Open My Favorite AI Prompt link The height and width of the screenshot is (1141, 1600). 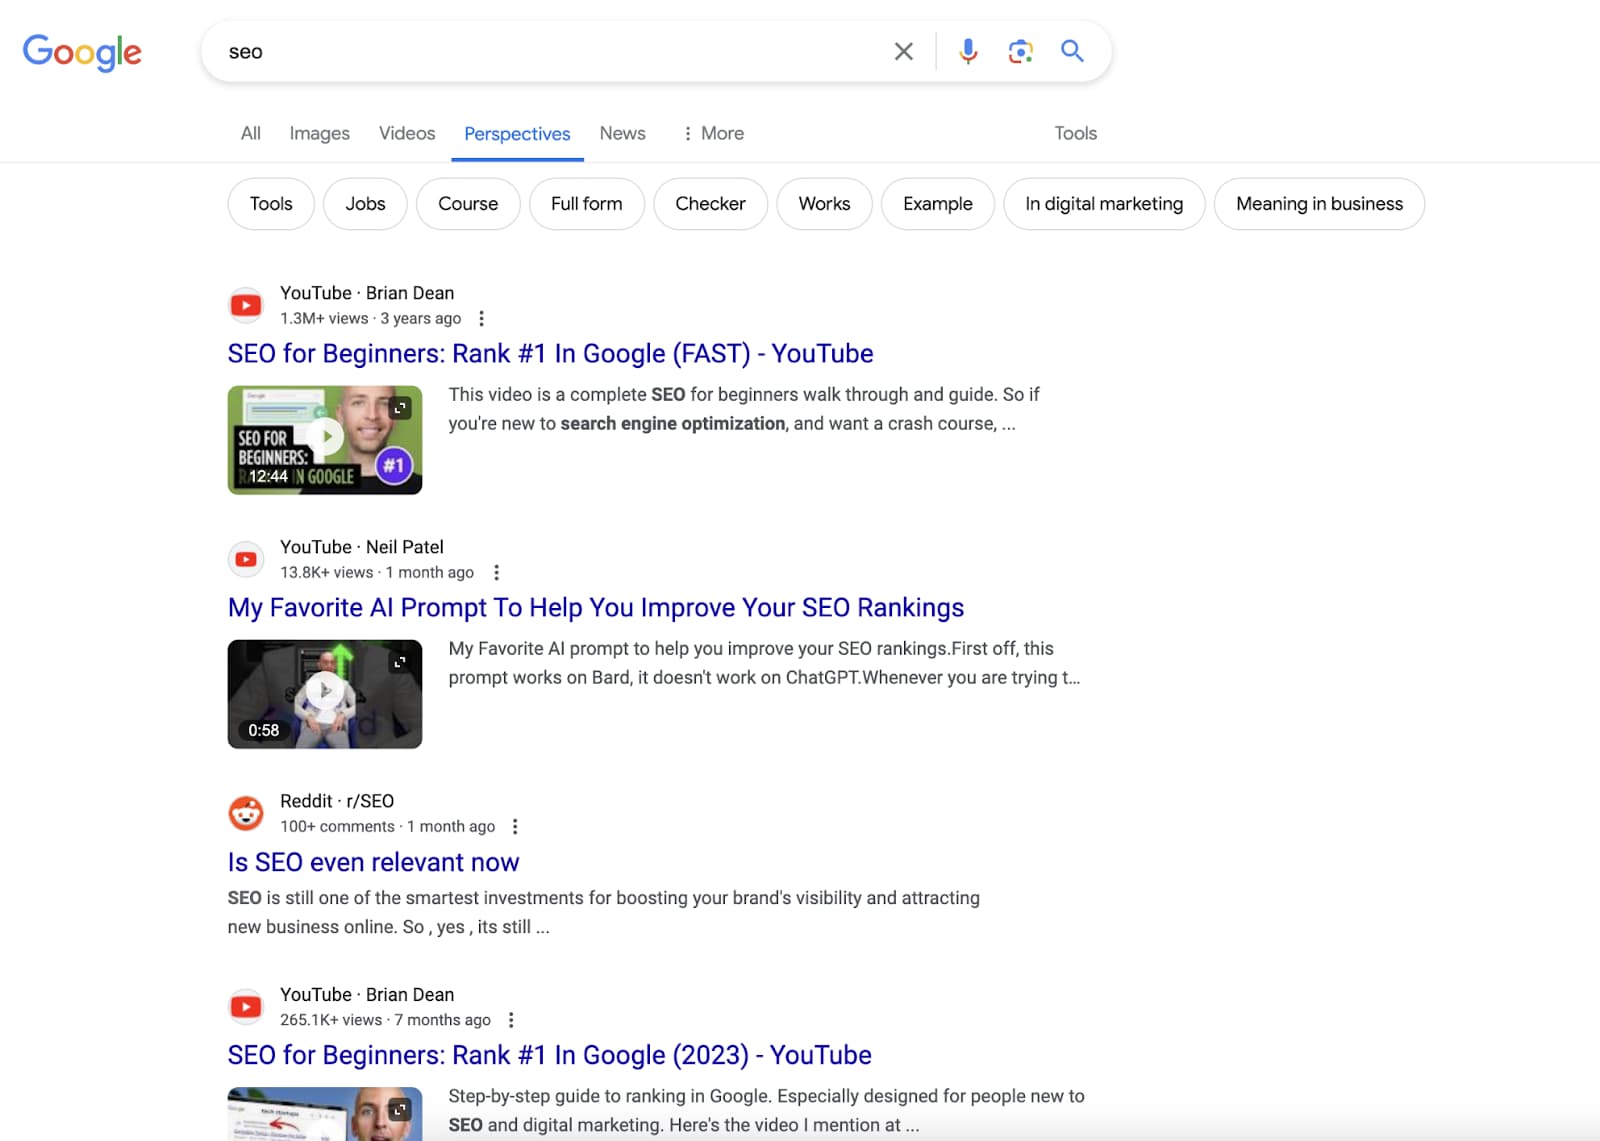click(x=596, y=608)
